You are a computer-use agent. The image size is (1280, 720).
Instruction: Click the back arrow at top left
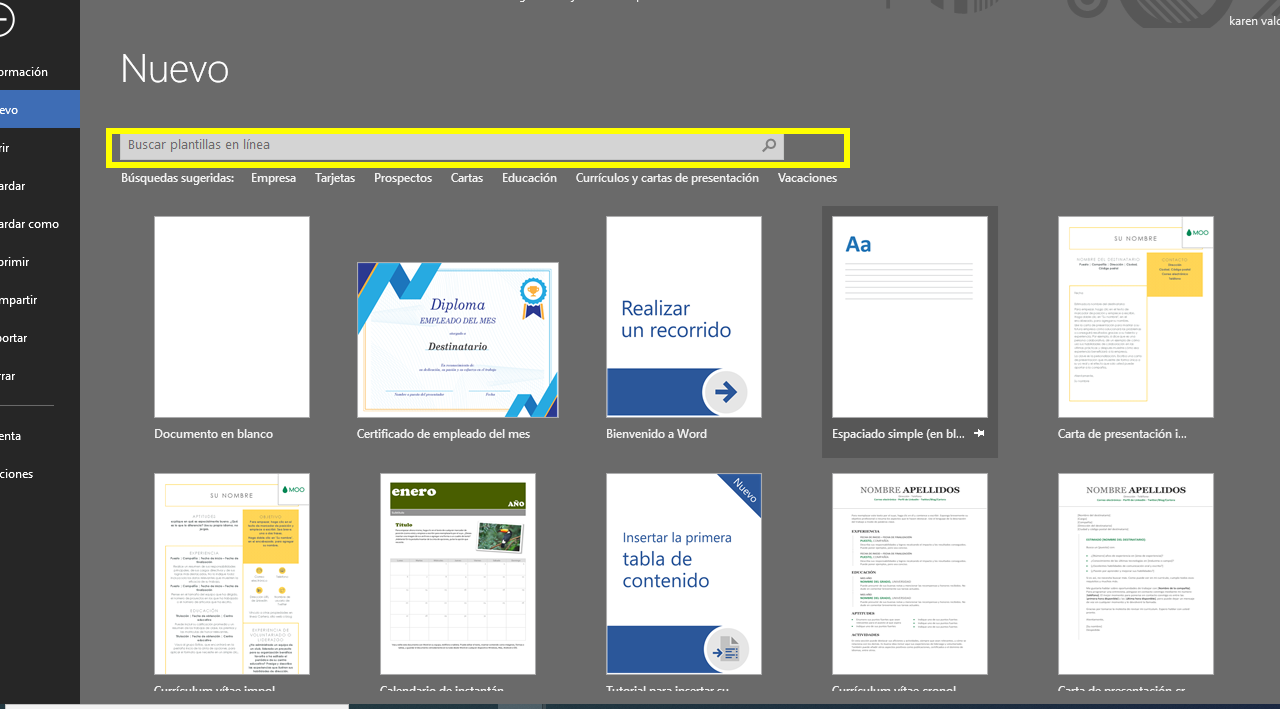click(x=5, y=20)
